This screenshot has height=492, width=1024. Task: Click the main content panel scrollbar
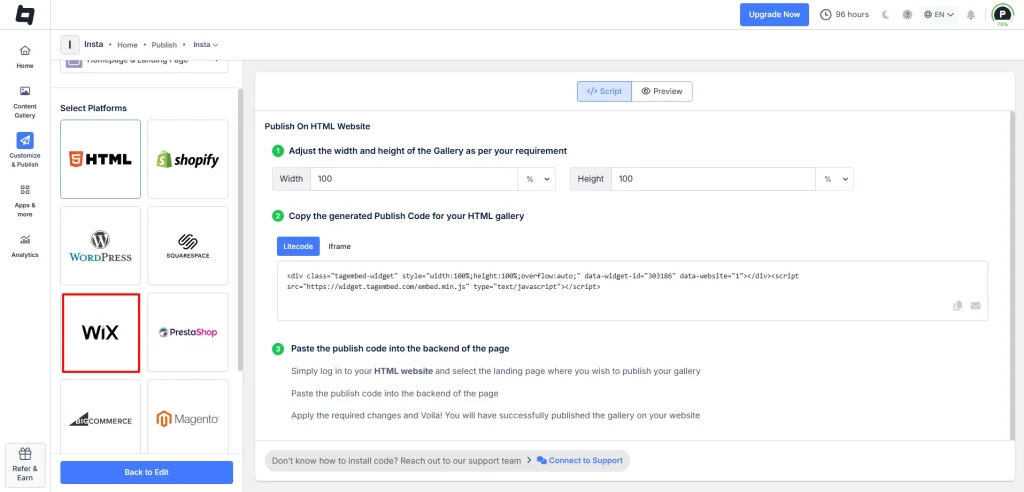(1012, 274)
